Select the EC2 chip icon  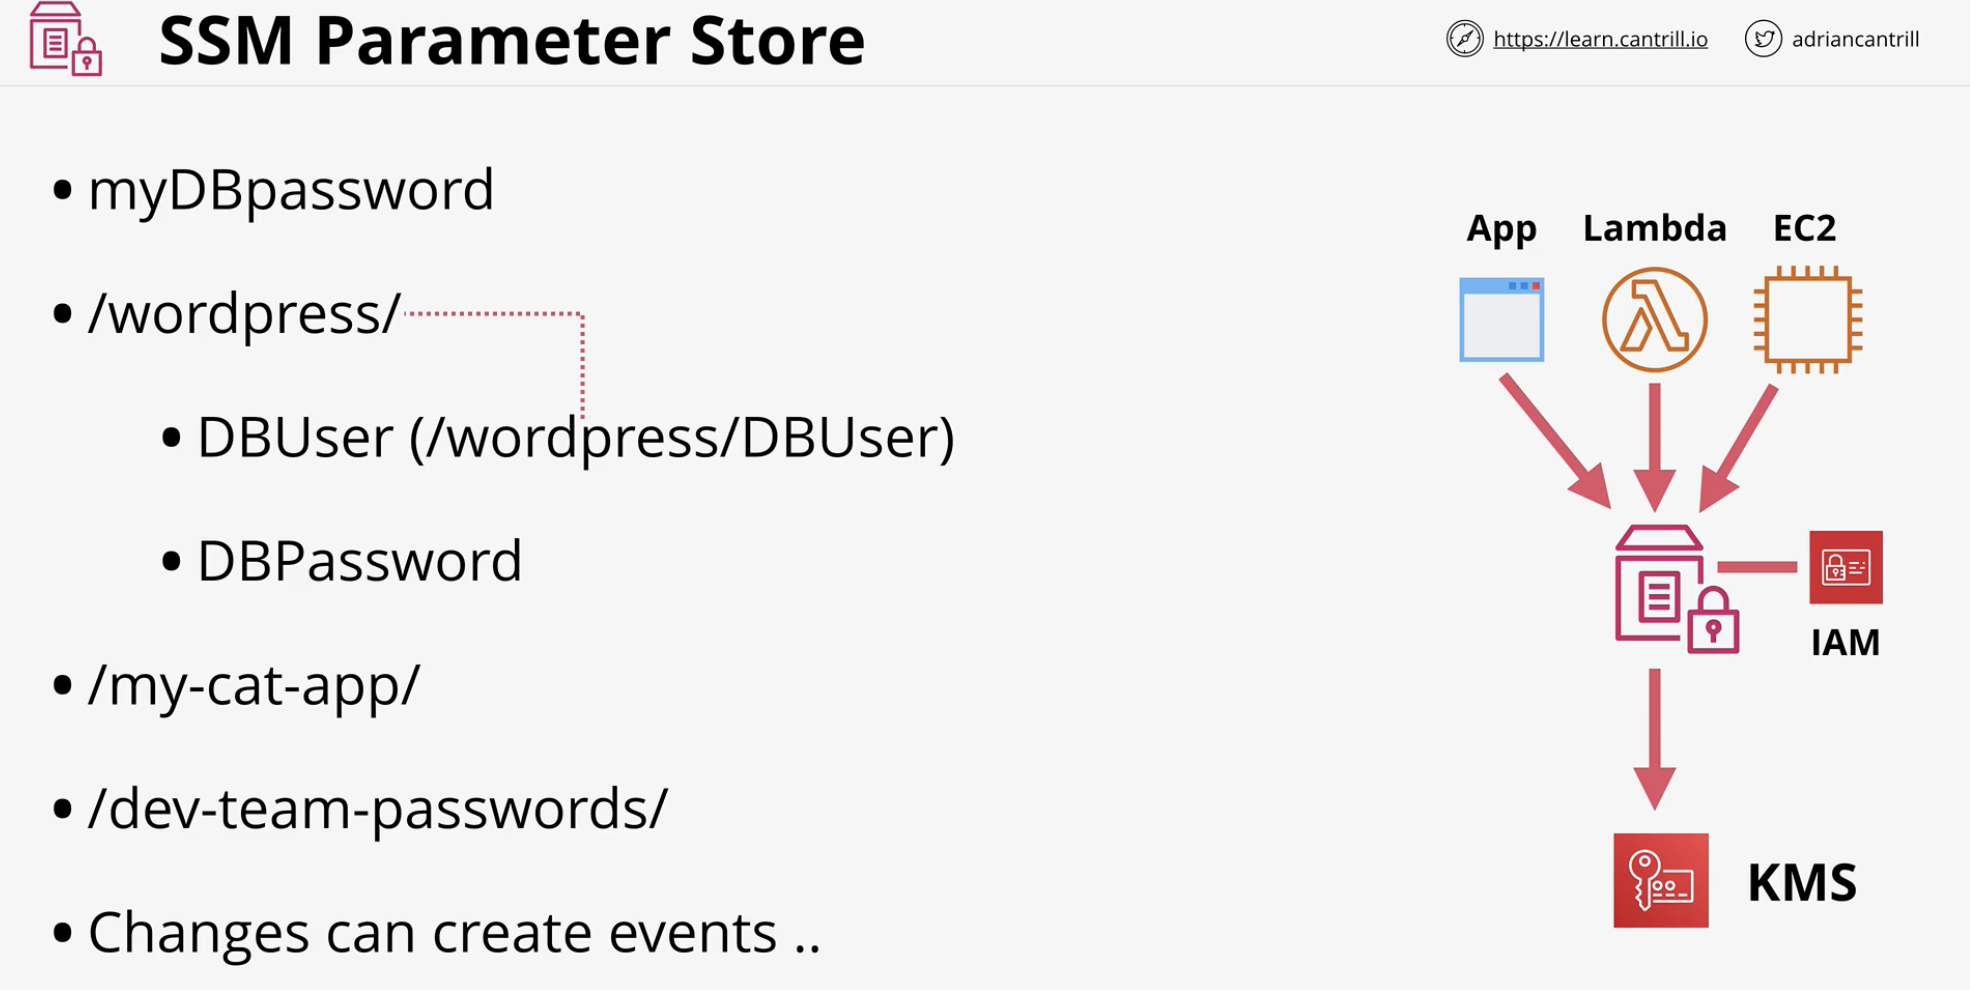click(1808, 320)
